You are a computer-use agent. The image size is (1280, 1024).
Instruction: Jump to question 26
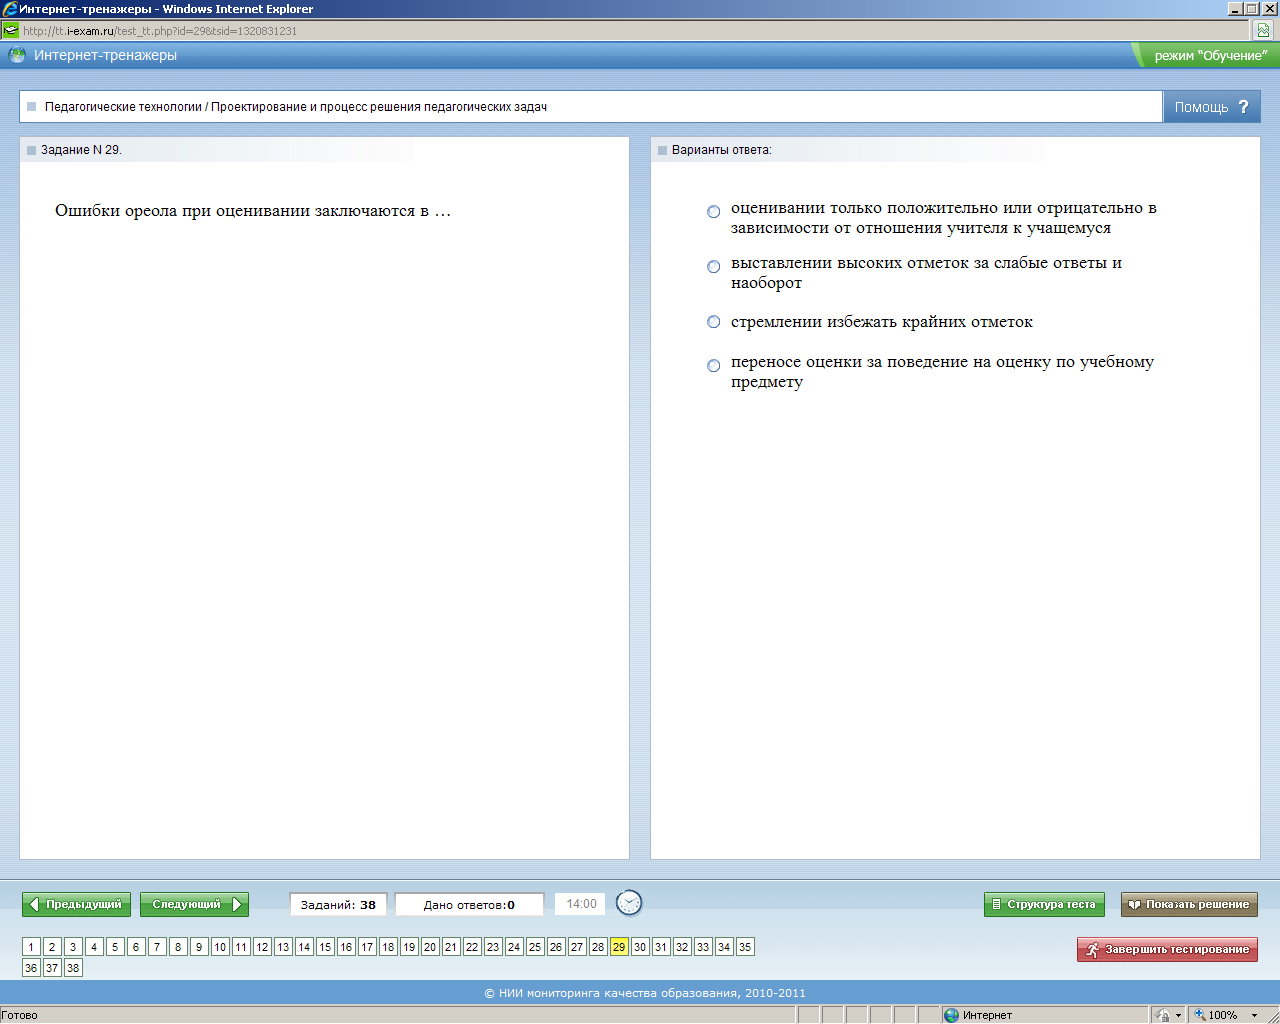[x=556, y=947]
